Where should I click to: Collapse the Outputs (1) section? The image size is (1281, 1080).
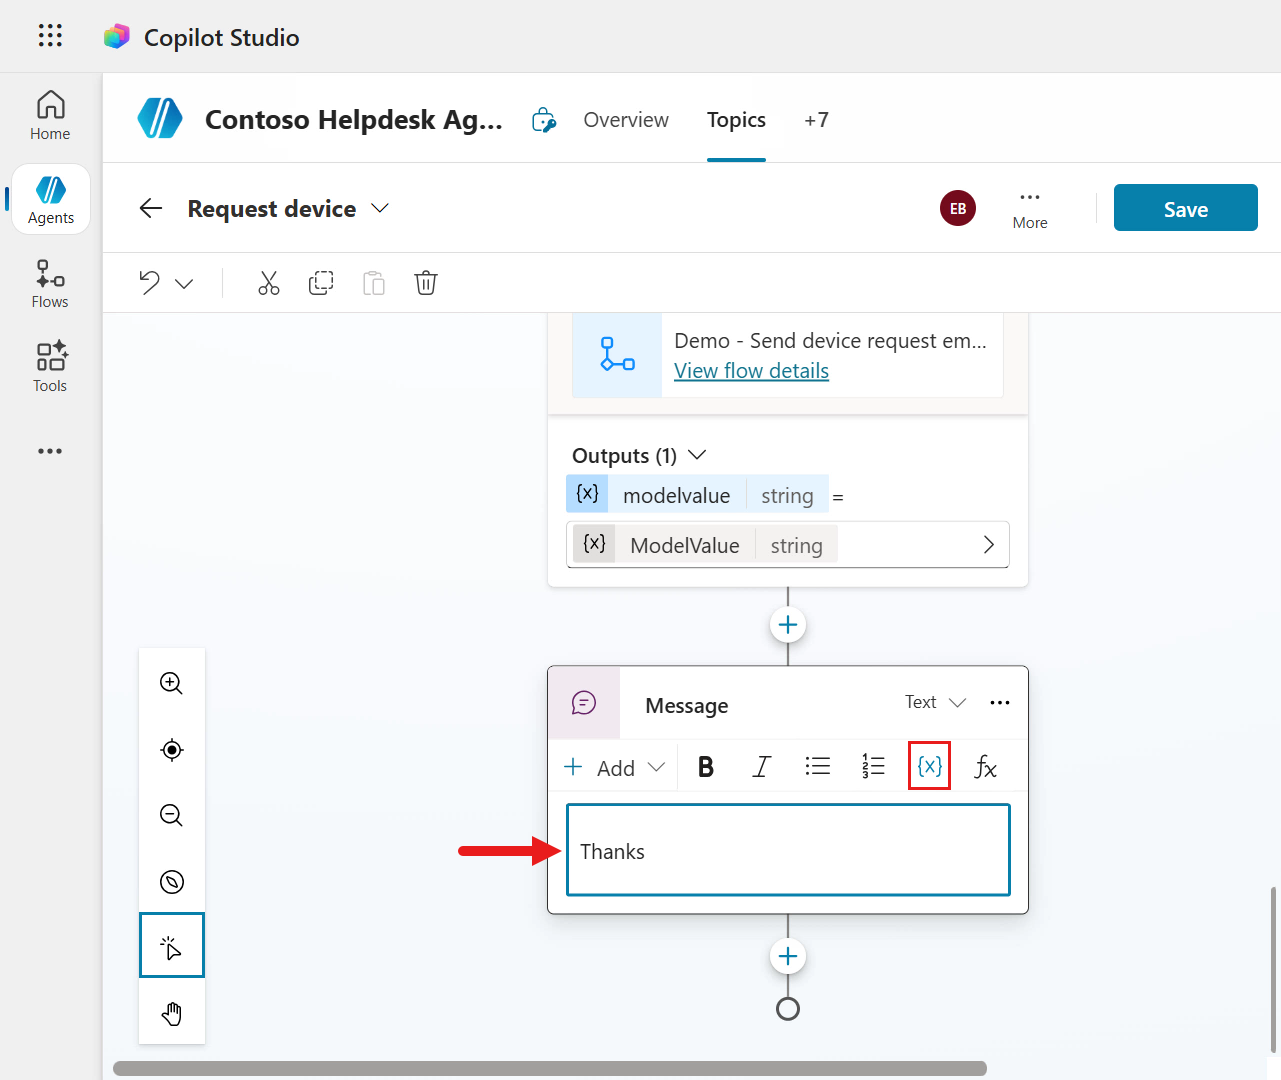(x=698, y=455)
